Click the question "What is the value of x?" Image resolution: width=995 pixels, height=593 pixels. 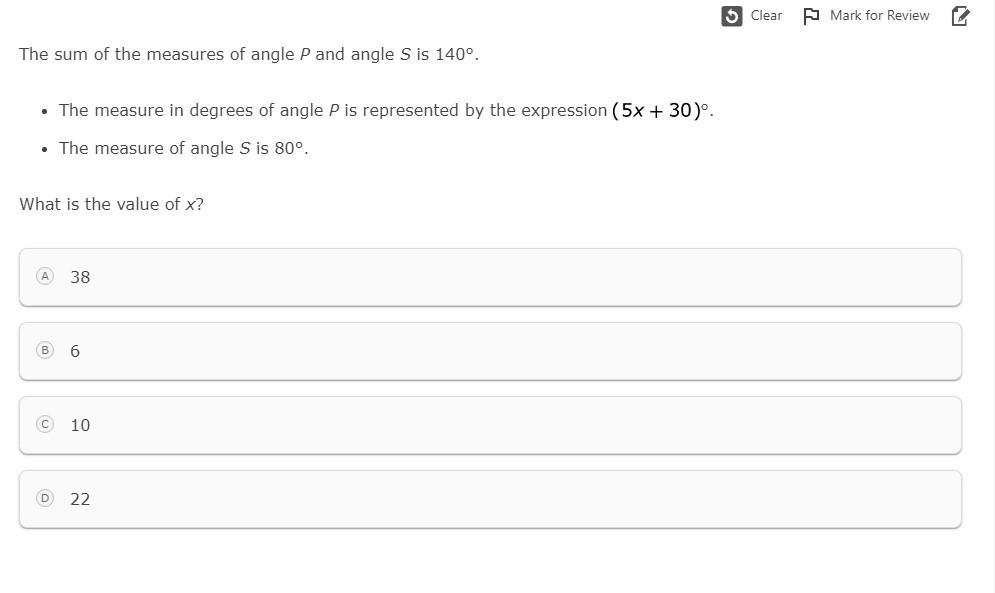click(111, 204)
